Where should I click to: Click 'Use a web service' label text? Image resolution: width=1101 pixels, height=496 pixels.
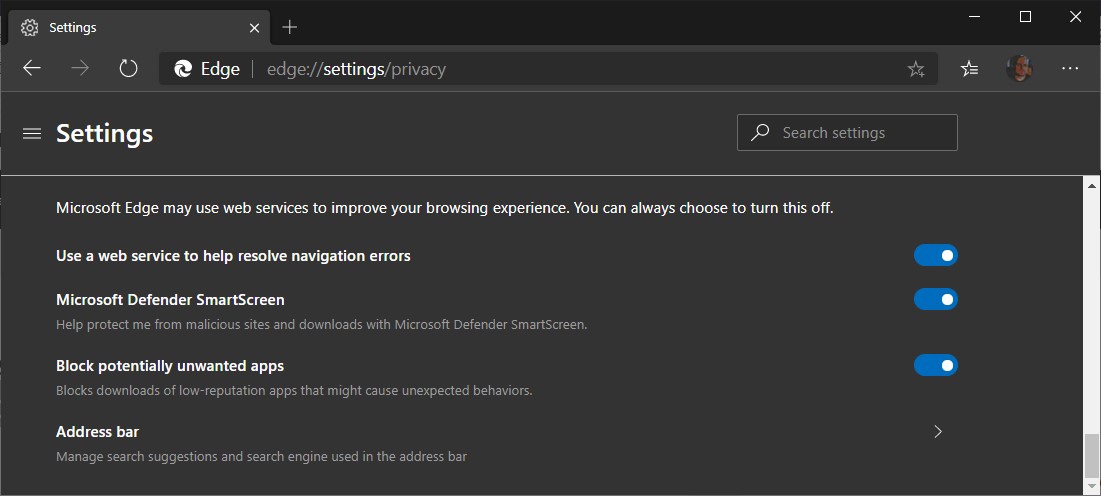click(233, 256)
